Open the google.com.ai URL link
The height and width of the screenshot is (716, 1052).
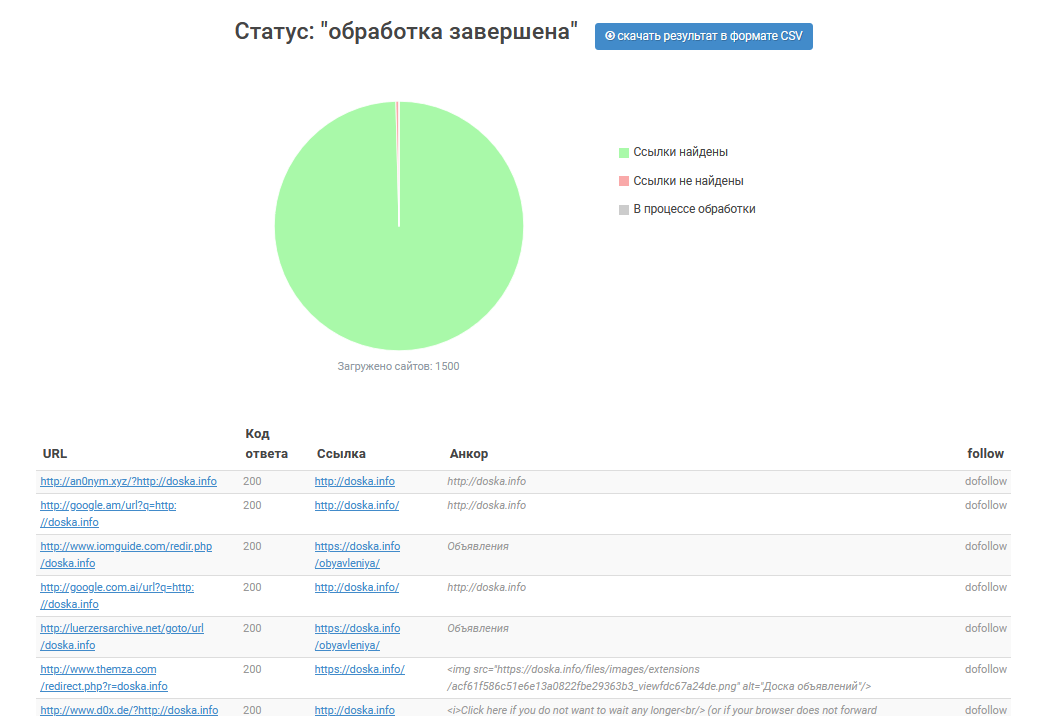(117, 595)
